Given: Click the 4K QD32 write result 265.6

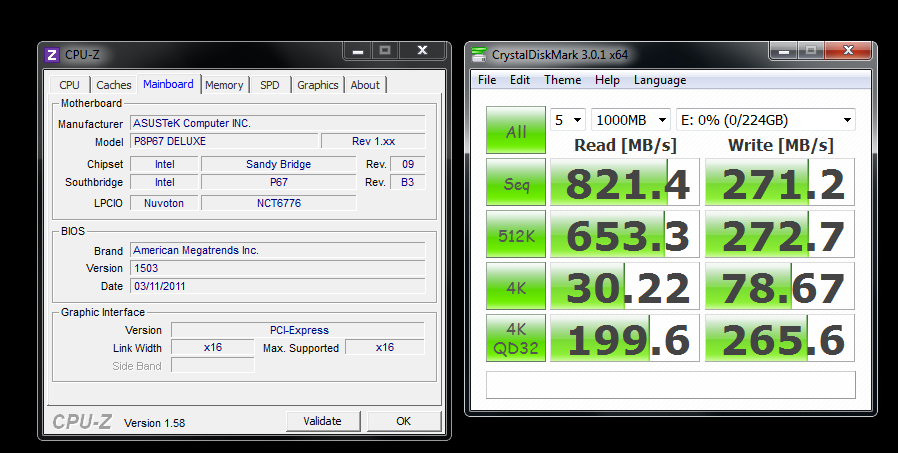Looking at the screenshot, I should coord(780,338).
